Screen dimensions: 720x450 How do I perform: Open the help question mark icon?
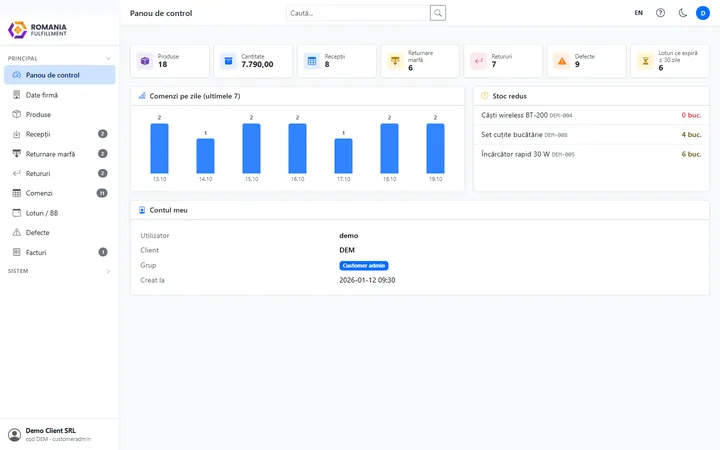click(660, 13)
